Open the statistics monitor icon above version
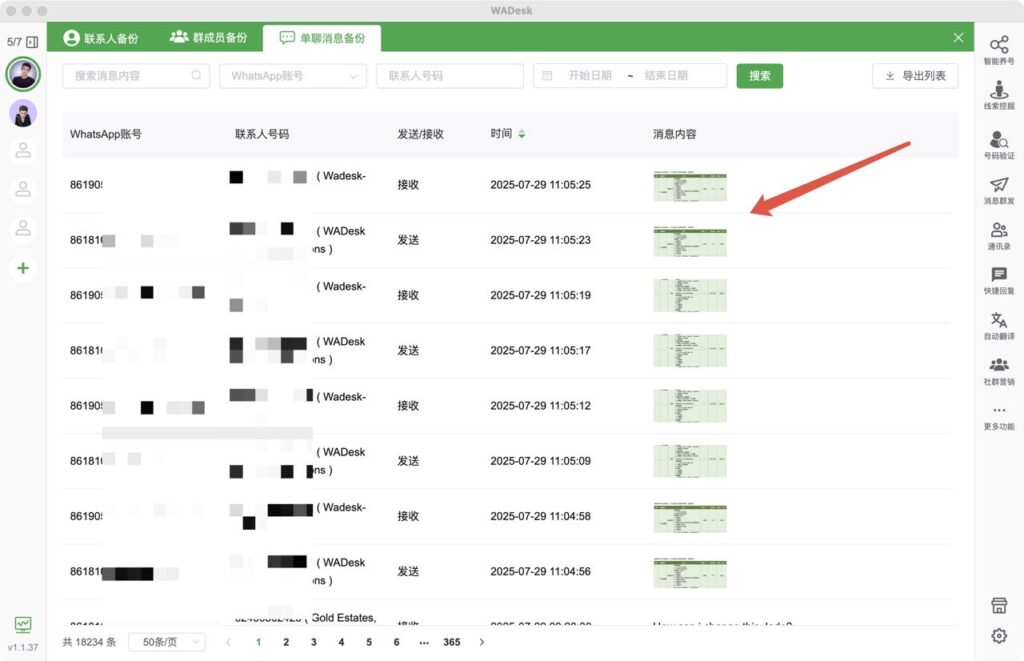Viewport: 1024px width, 661px height. (23, 624)
